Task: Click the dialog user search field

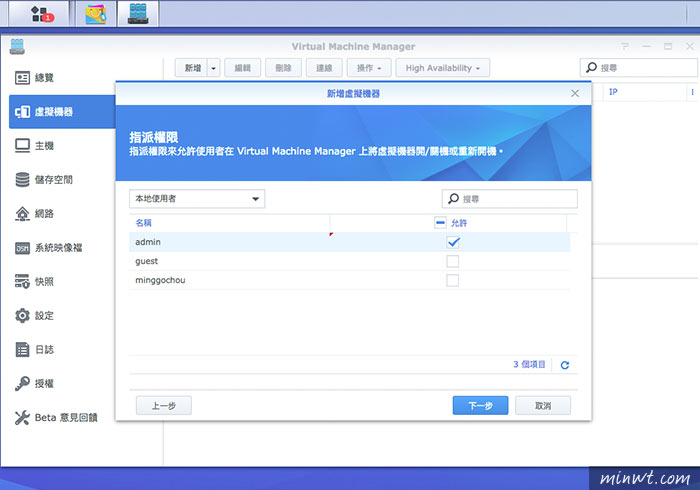Action: tap(509, 199)
